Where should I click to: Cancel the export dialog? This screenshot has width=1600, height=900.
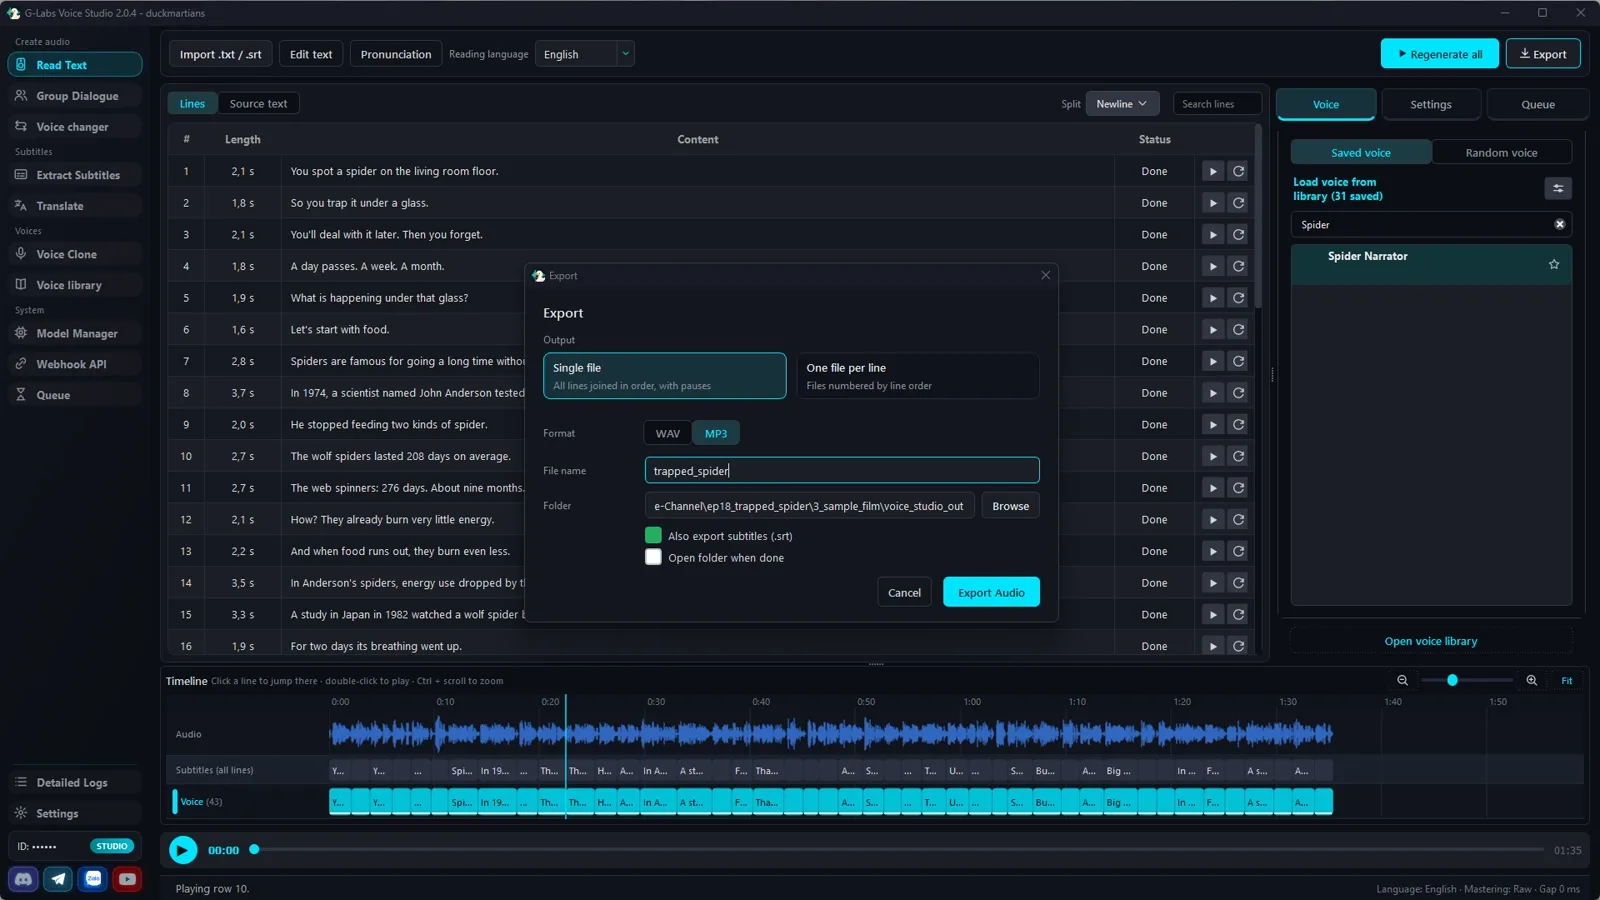tap(904, 592)
